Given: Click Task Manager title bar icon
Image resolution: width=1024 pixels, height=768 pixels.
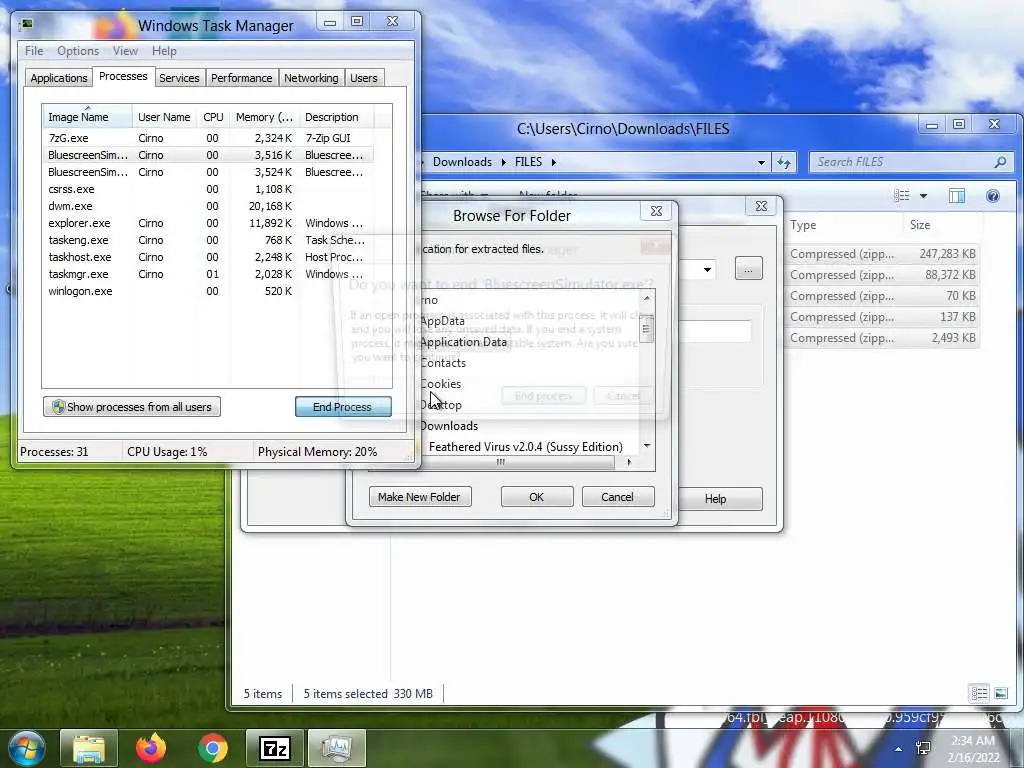Looking at the screenshot, I should coord(27,25).
